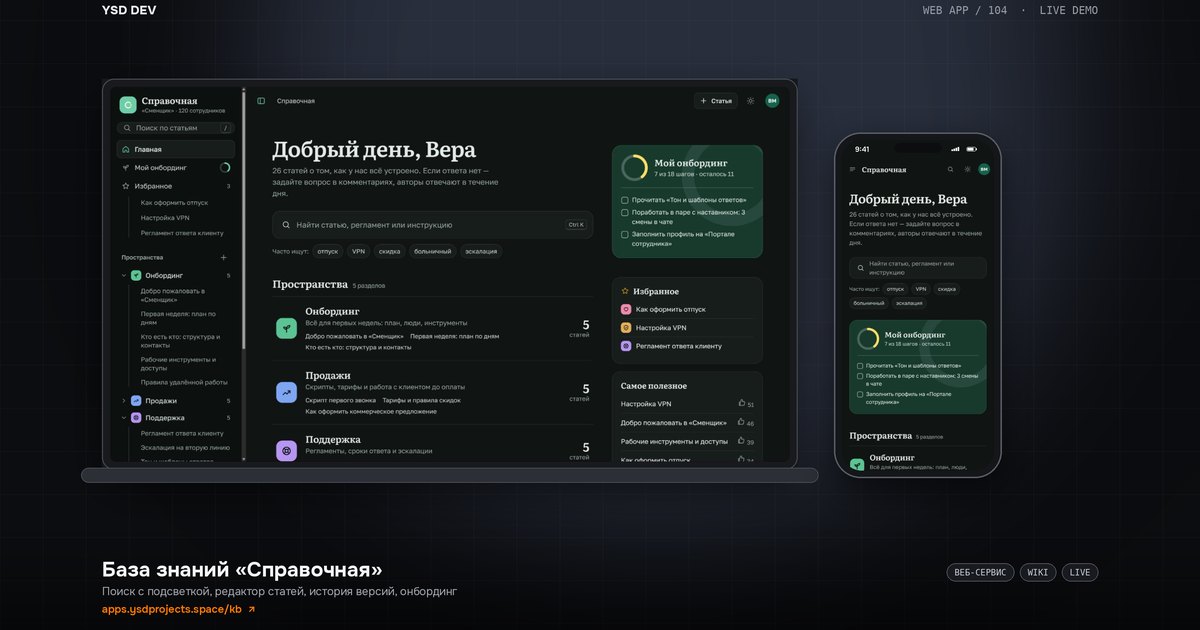This screenshot has width=1200, height=630.
Task: Tap the sun theme icon on the phone
Action: 967,170
